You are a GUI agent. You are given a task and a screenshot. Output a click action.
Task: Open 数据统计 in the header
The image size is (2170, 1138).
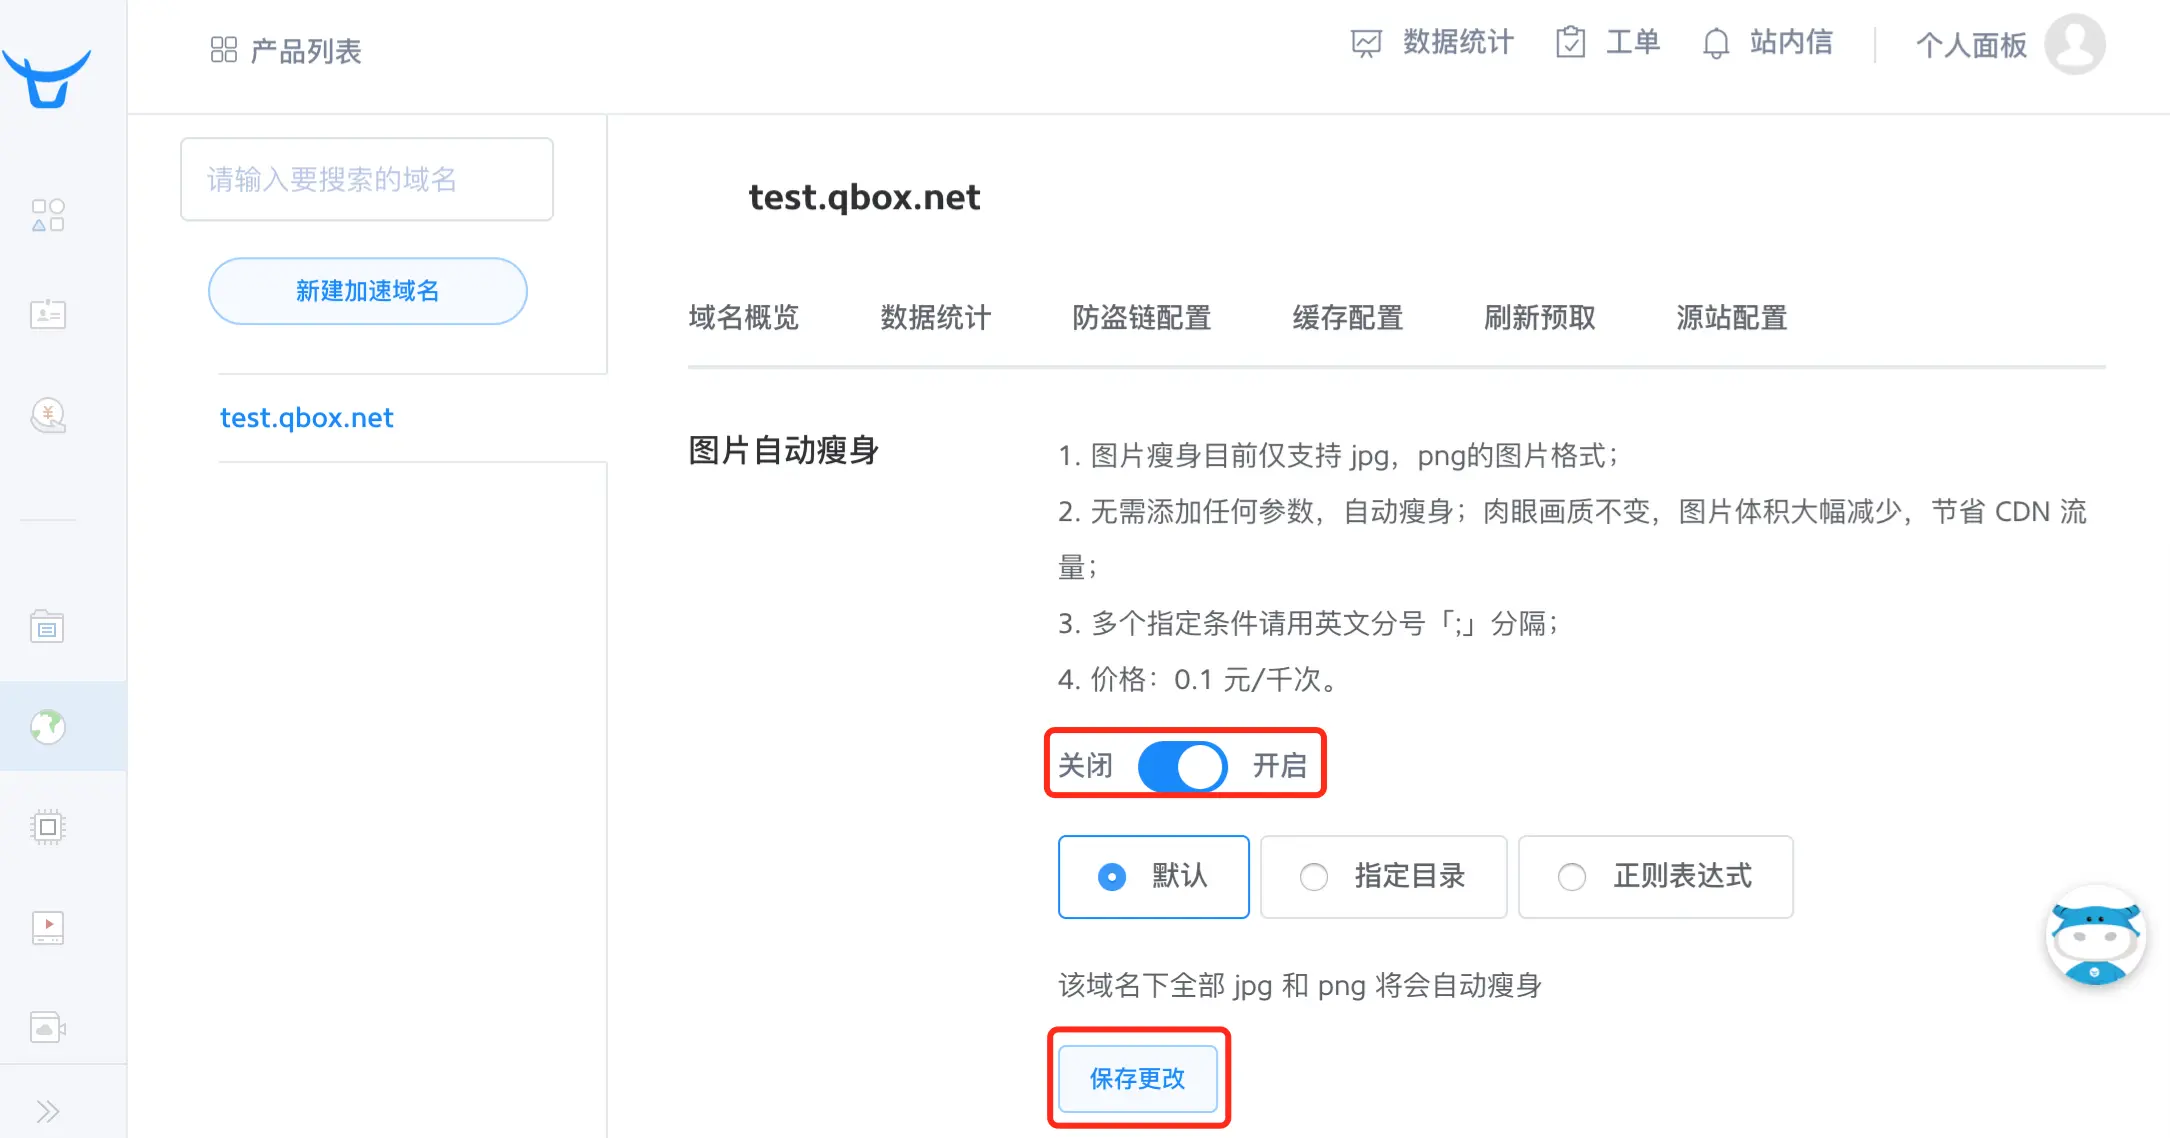coord(1458,42)
